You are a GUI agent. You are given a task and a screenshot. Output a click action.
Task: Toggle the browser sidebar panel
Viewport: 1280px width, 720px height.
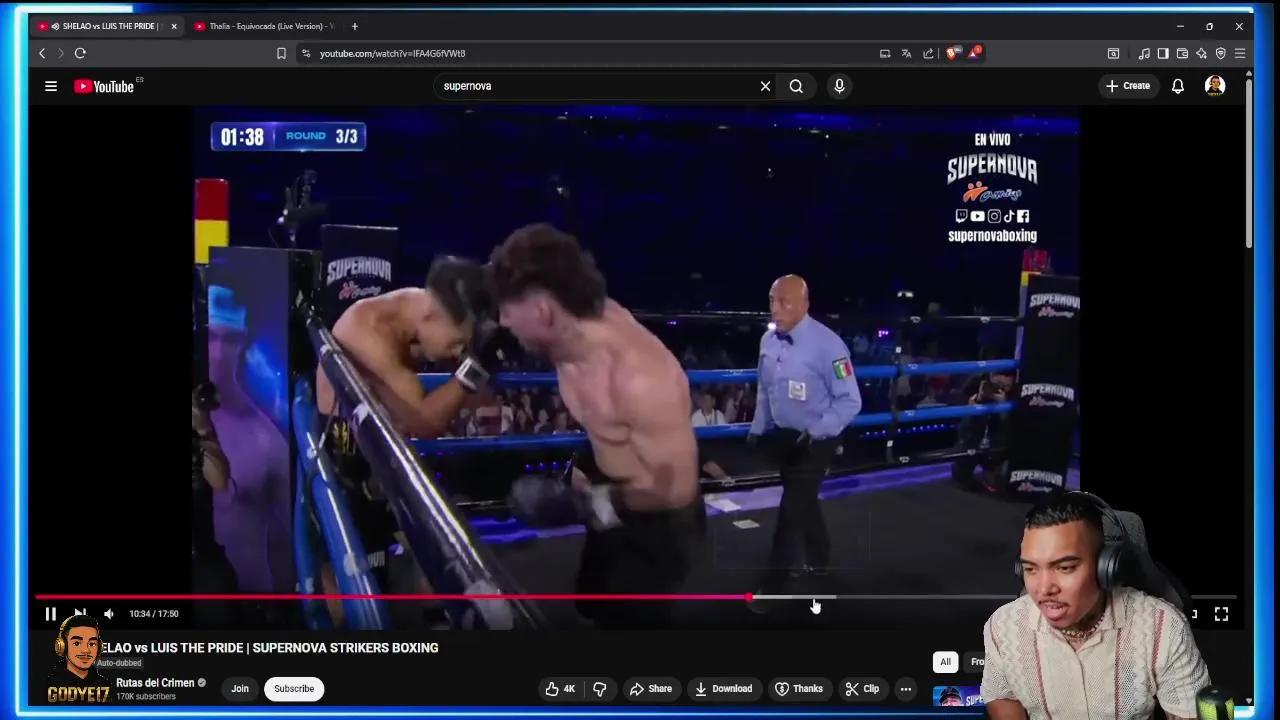1163,53
